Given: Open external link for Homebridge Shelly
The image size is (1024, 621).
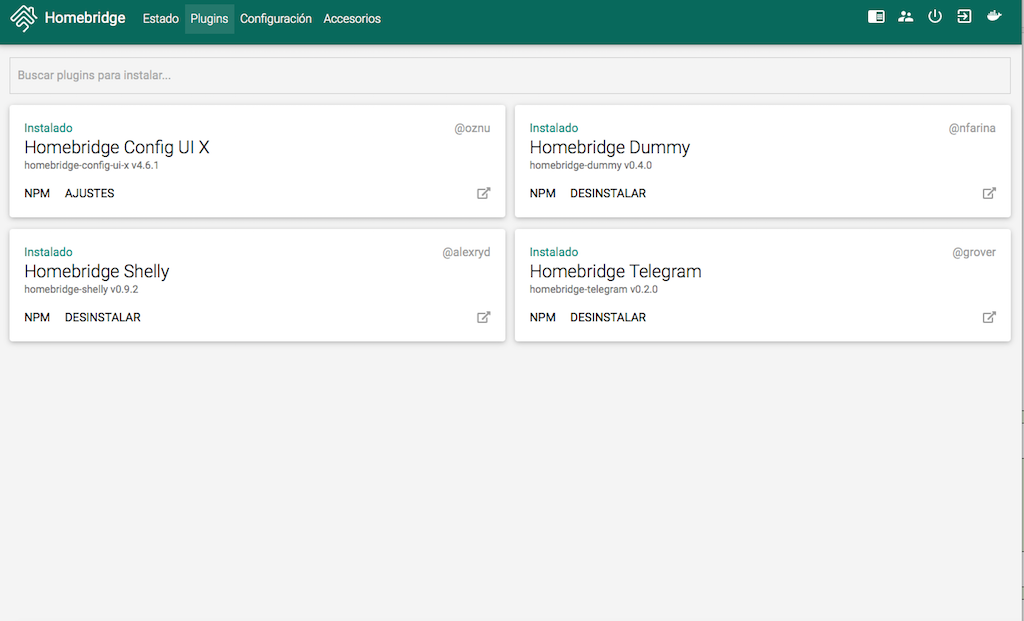Looking at the screenshot, I should point(484,317).
